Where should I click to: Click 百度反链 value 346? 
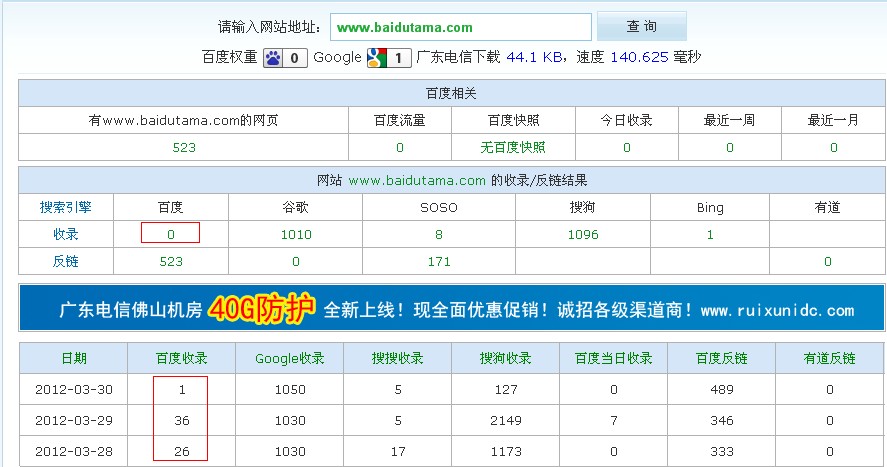tap(722, 421)
